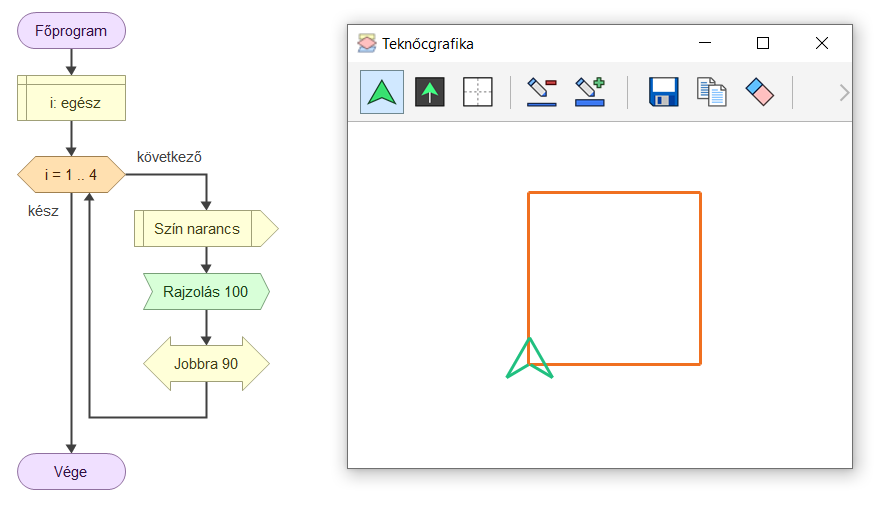Viewport: 883px width, 506px height.
Task: Expand the toolbar overflow chevron
Action: 844,93
